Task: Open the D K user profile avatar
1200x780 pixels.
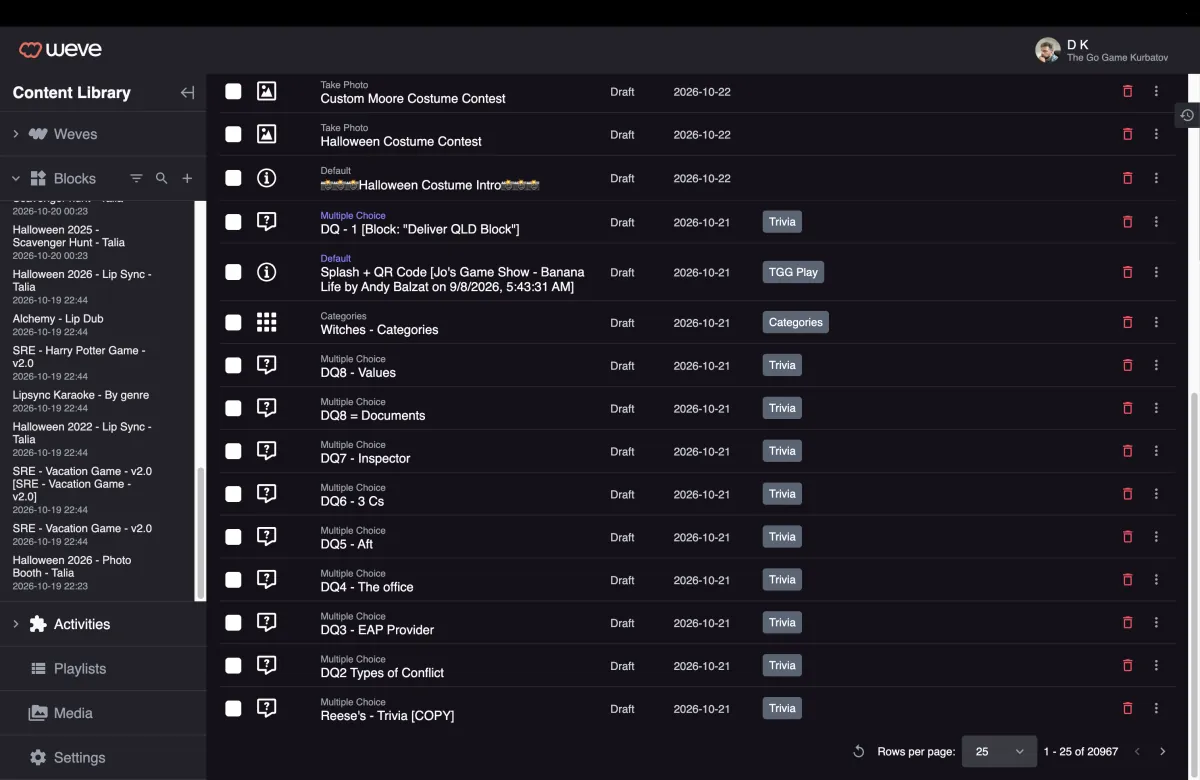Action: [x=1047, y=50]
